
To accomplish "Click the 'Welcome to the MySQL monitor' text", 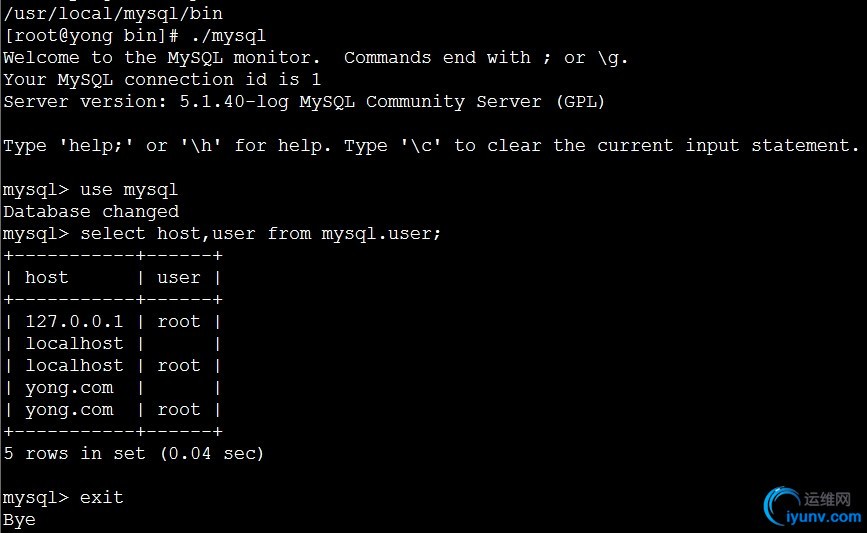I will 162,57.
